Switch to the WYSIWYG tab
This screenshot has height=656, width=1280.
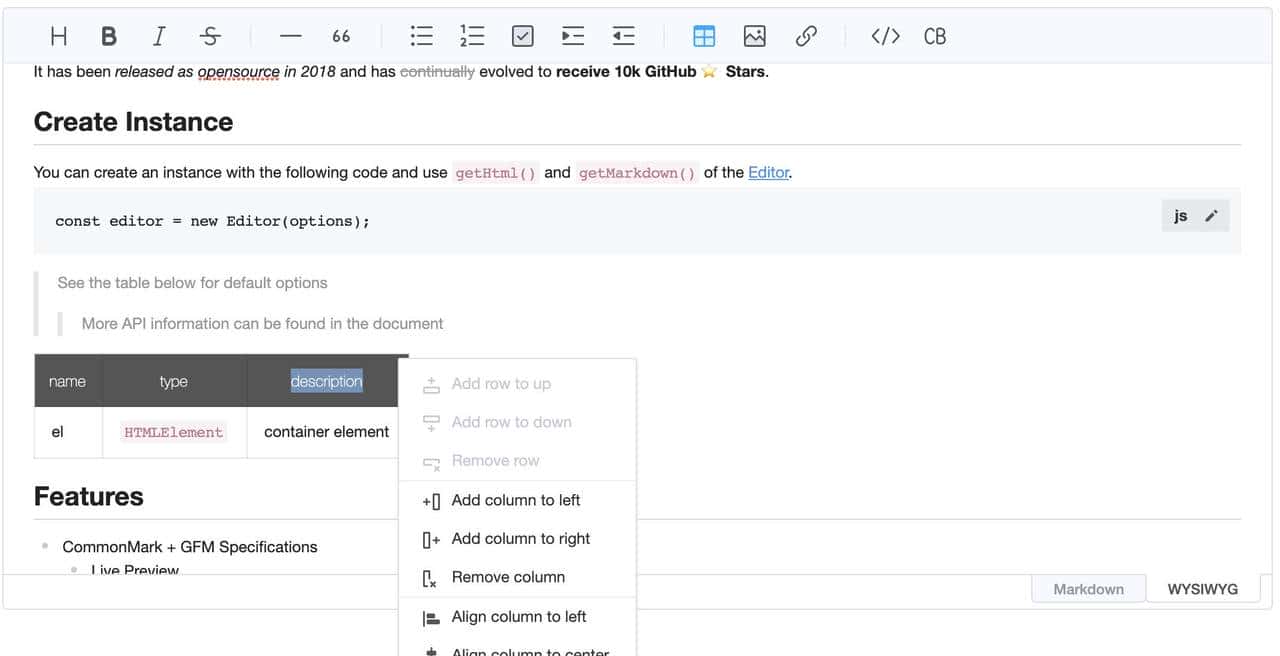(1202, 589)
